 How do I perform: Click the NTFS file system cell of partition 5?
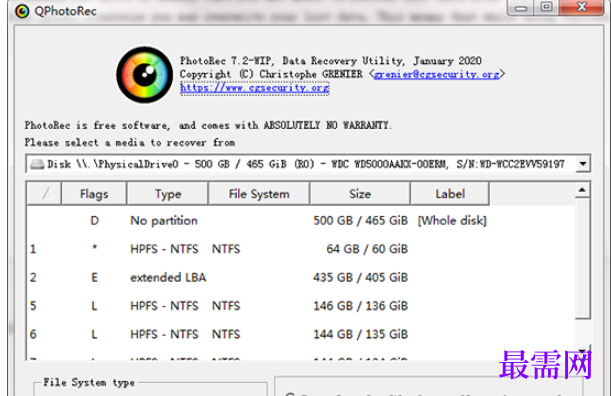click(226, 306)
